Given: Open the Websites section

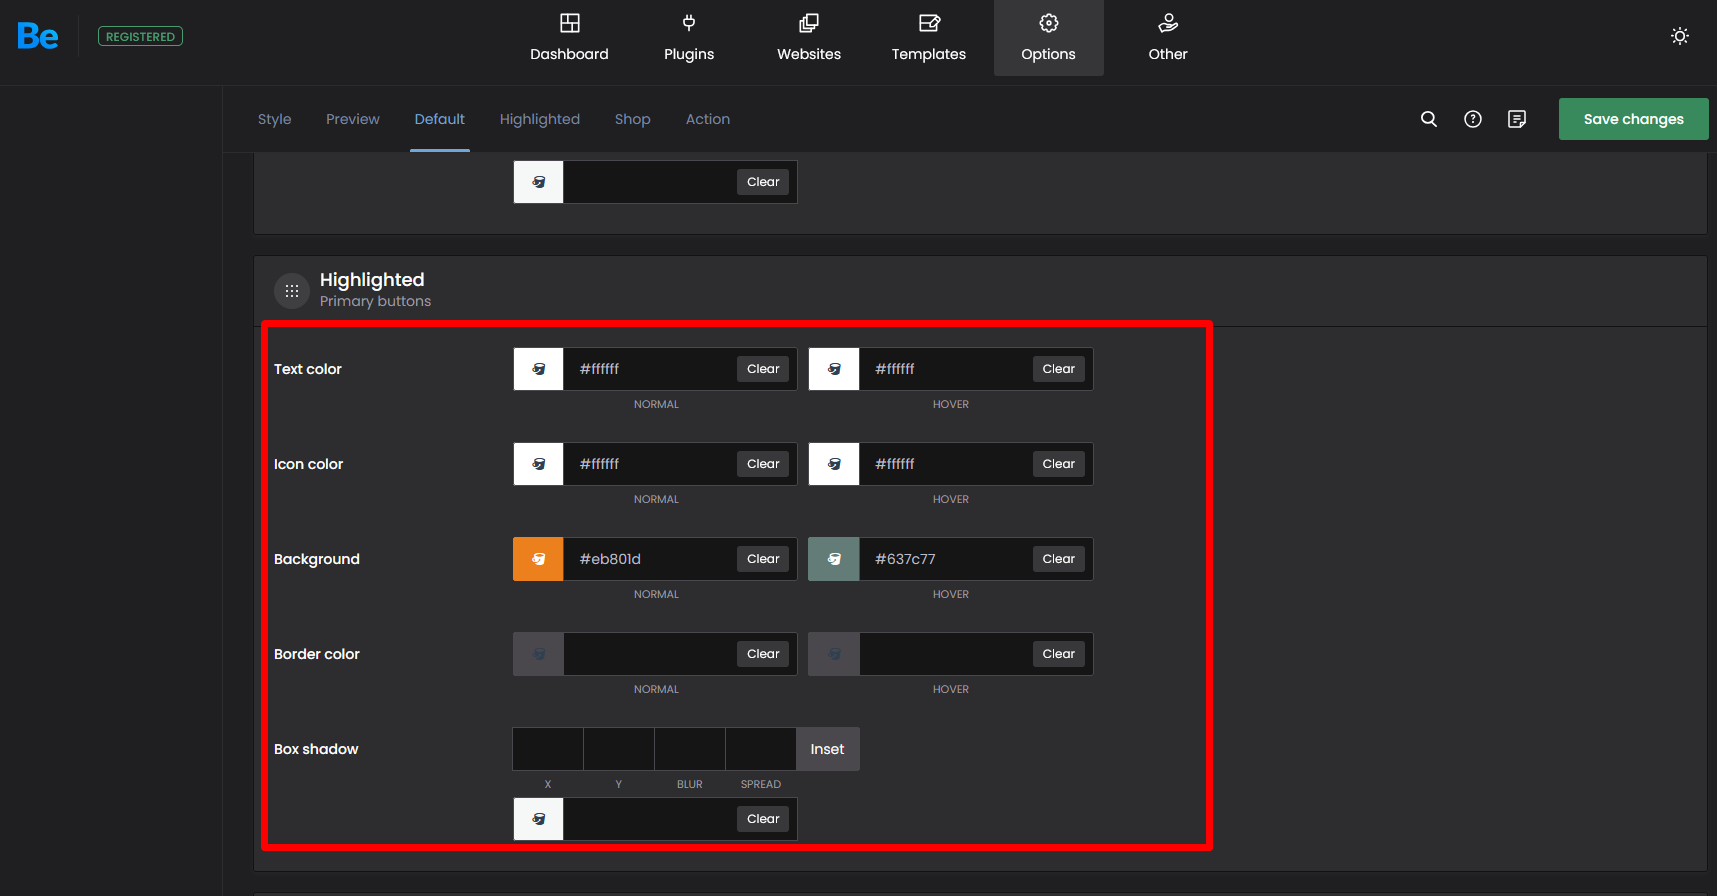Looking at the screenshot, I should (x=809, y=38).
